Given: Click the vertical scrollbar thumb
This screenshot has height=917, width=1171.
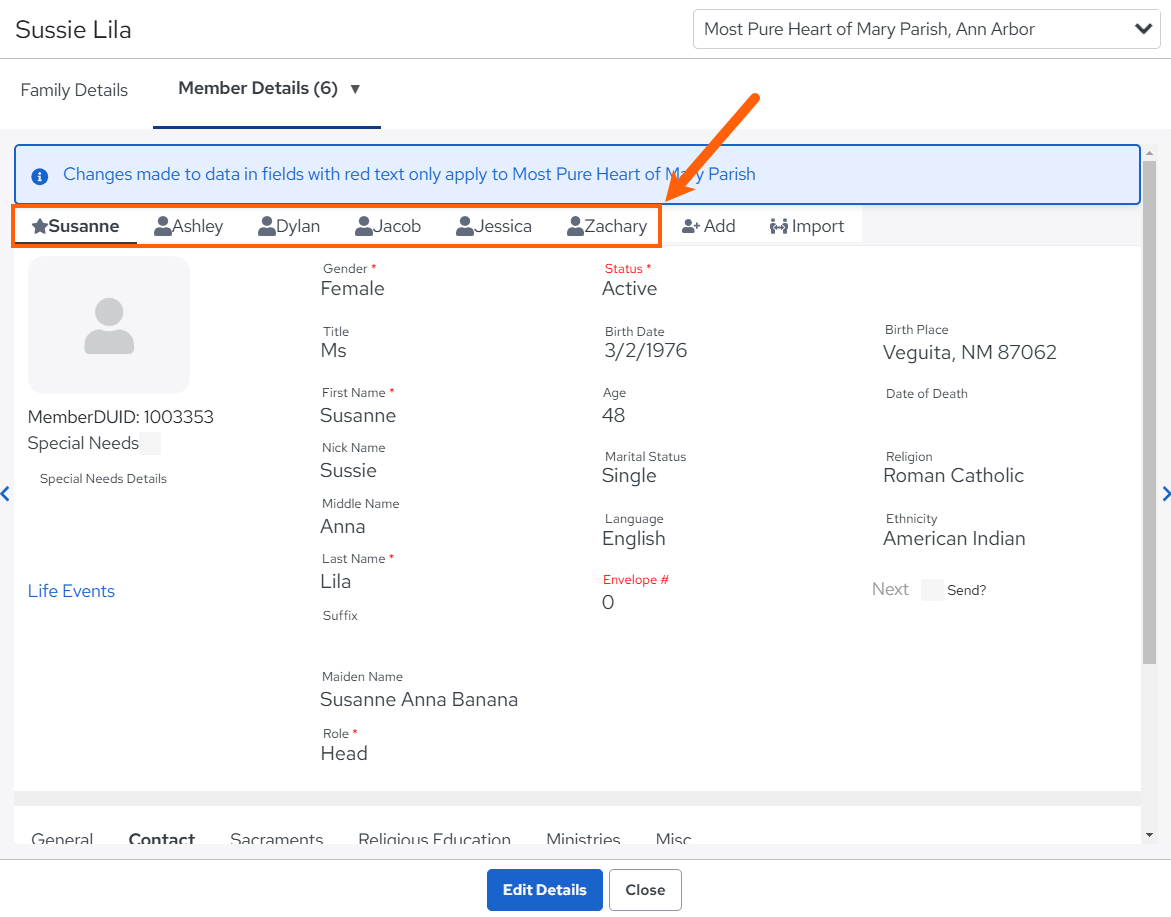Looking at the screenshot, I should [x=1149, y=411].
